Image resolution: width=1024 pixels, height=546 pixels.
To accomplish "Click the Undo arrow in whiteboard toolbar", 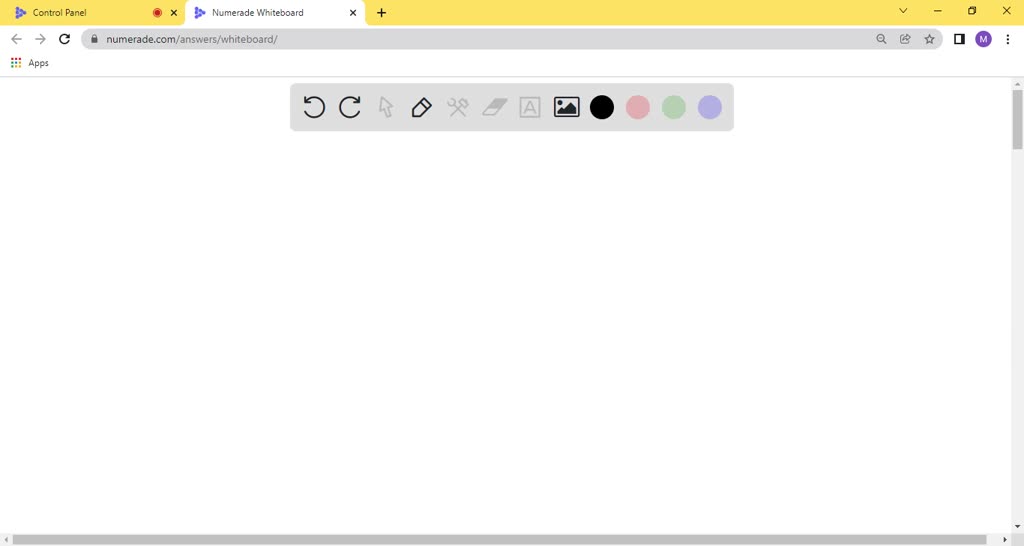I will tap(314, 107).
